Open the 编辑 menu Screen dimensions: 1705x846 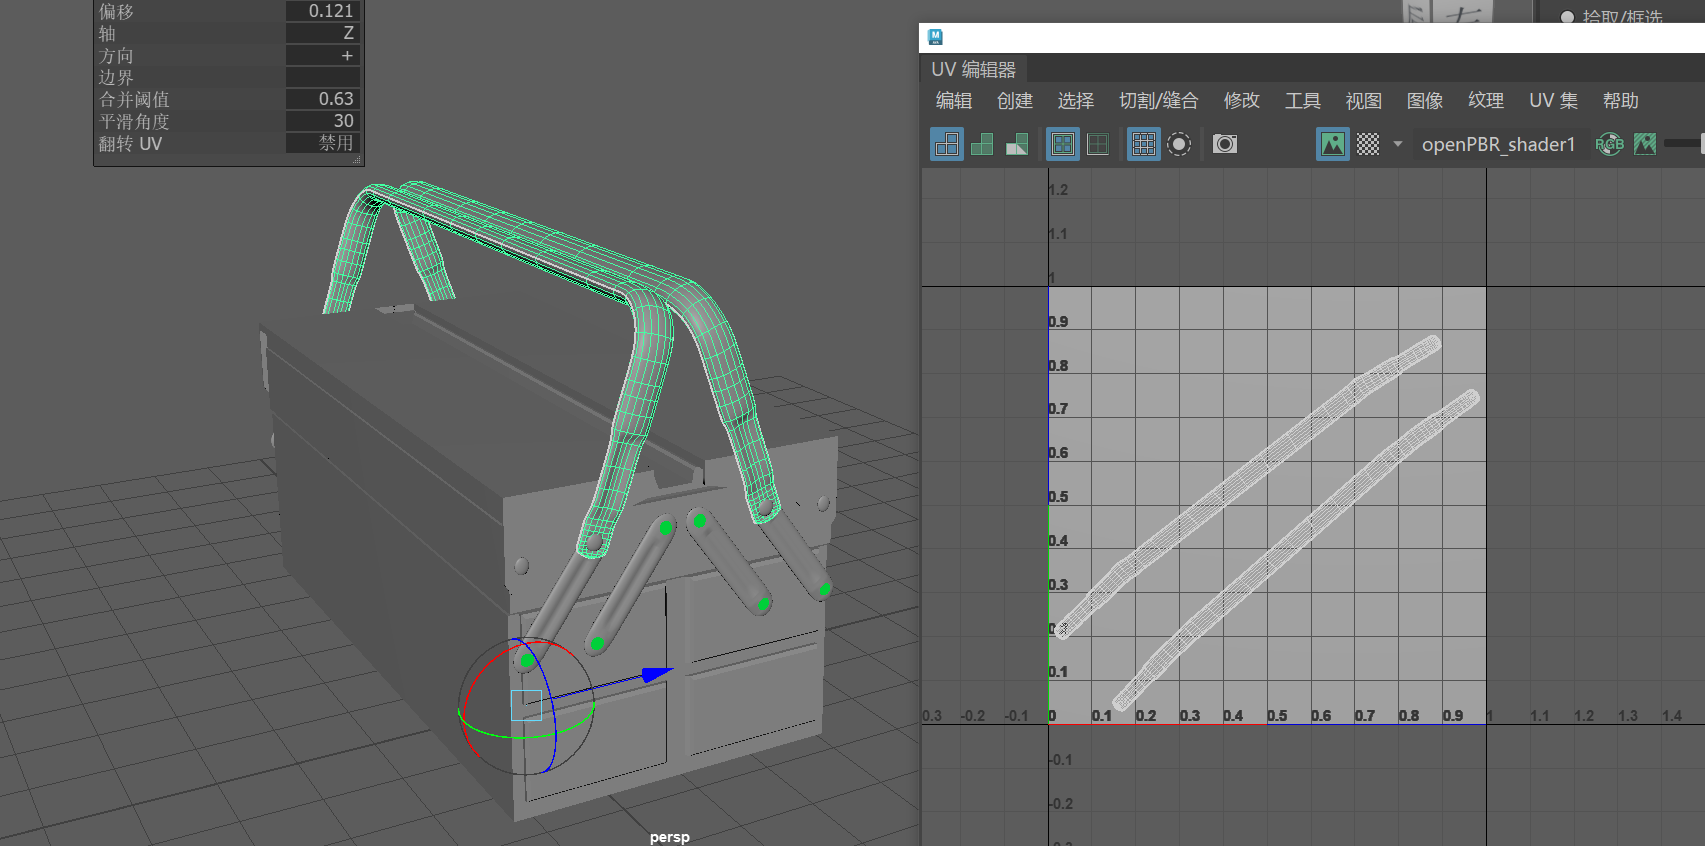[954, 101]
